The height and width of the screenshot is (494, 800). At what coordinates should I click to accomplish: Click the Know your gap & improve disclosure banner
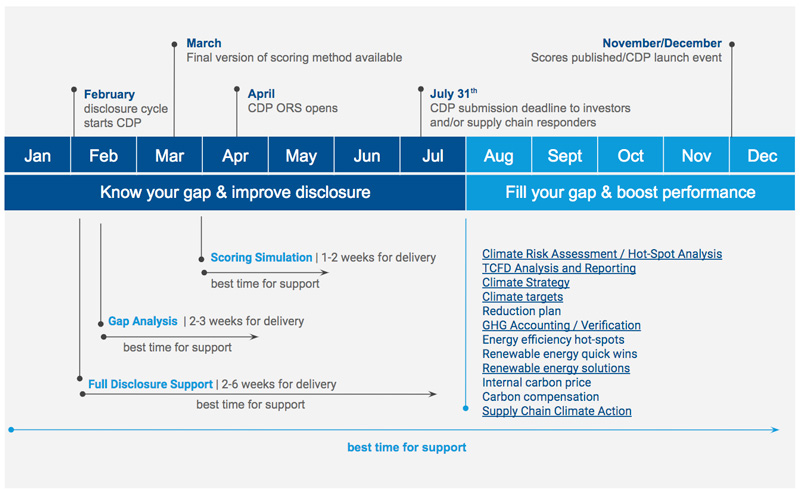pyautogui.click(x=235, y=192)
